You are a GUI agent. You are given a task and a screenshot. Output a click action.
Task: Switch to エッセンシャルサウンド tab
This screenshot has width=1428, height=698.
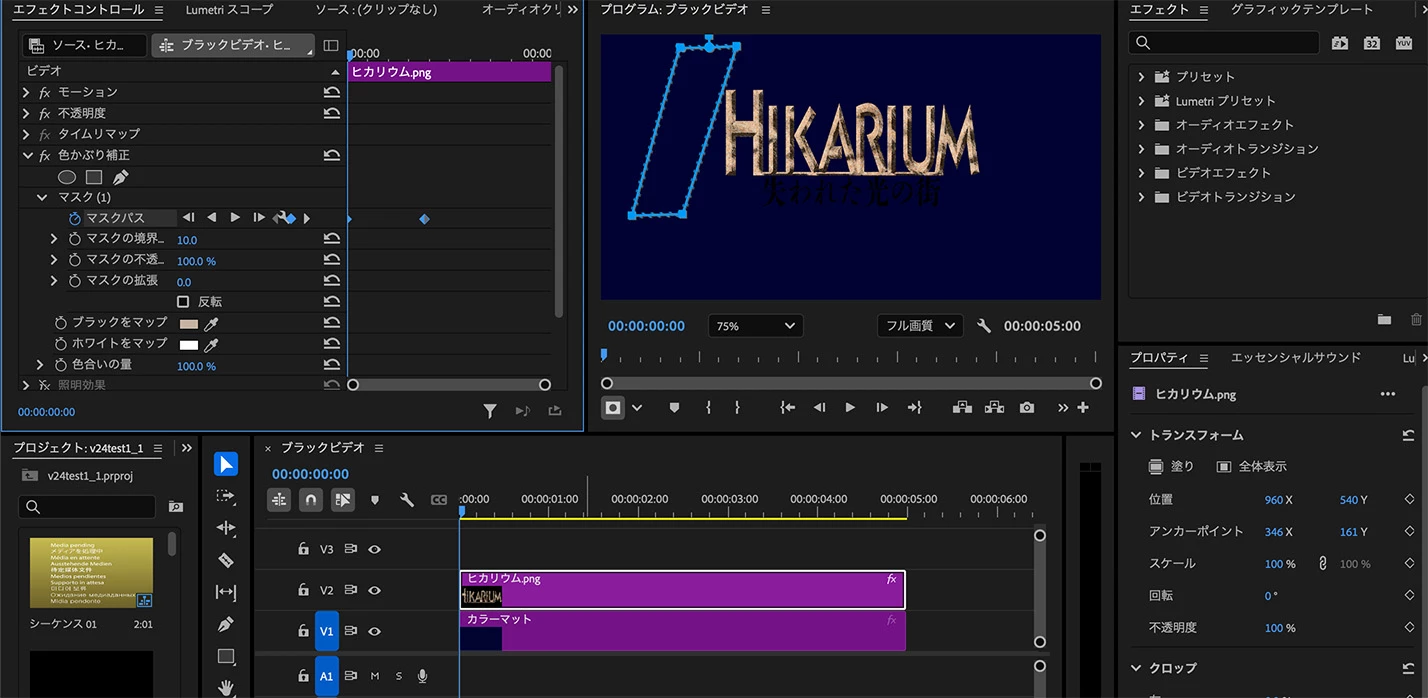(1296, 357)
